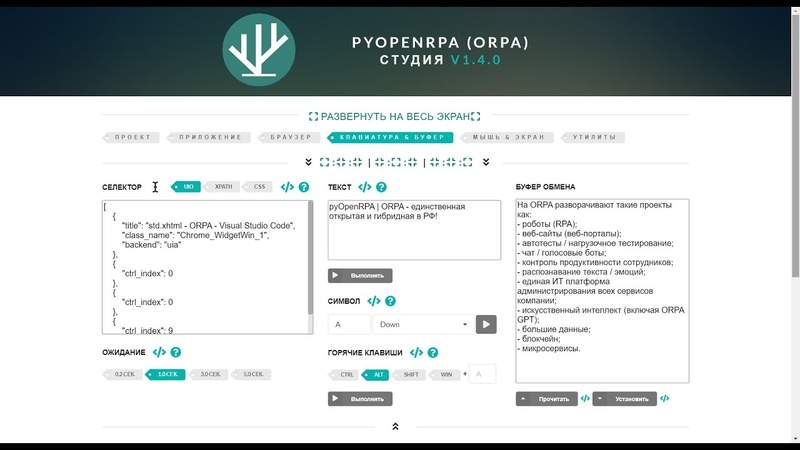The width and height of the screenshot is (800, 450).
Task: Select layout with first column expanded
Action: 341,162
